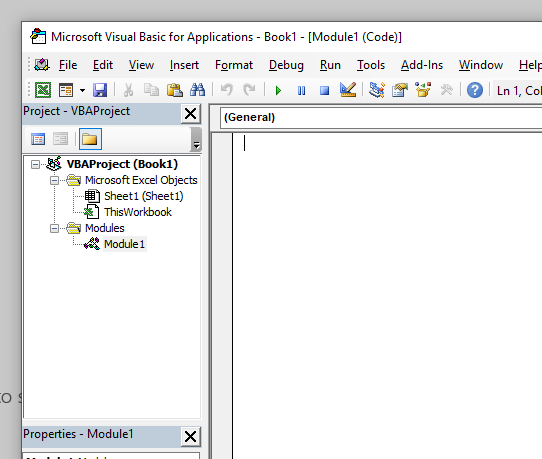542x459 pixels.
Task: Click the Toolbox toolbar icon
Action: point(446,90)
